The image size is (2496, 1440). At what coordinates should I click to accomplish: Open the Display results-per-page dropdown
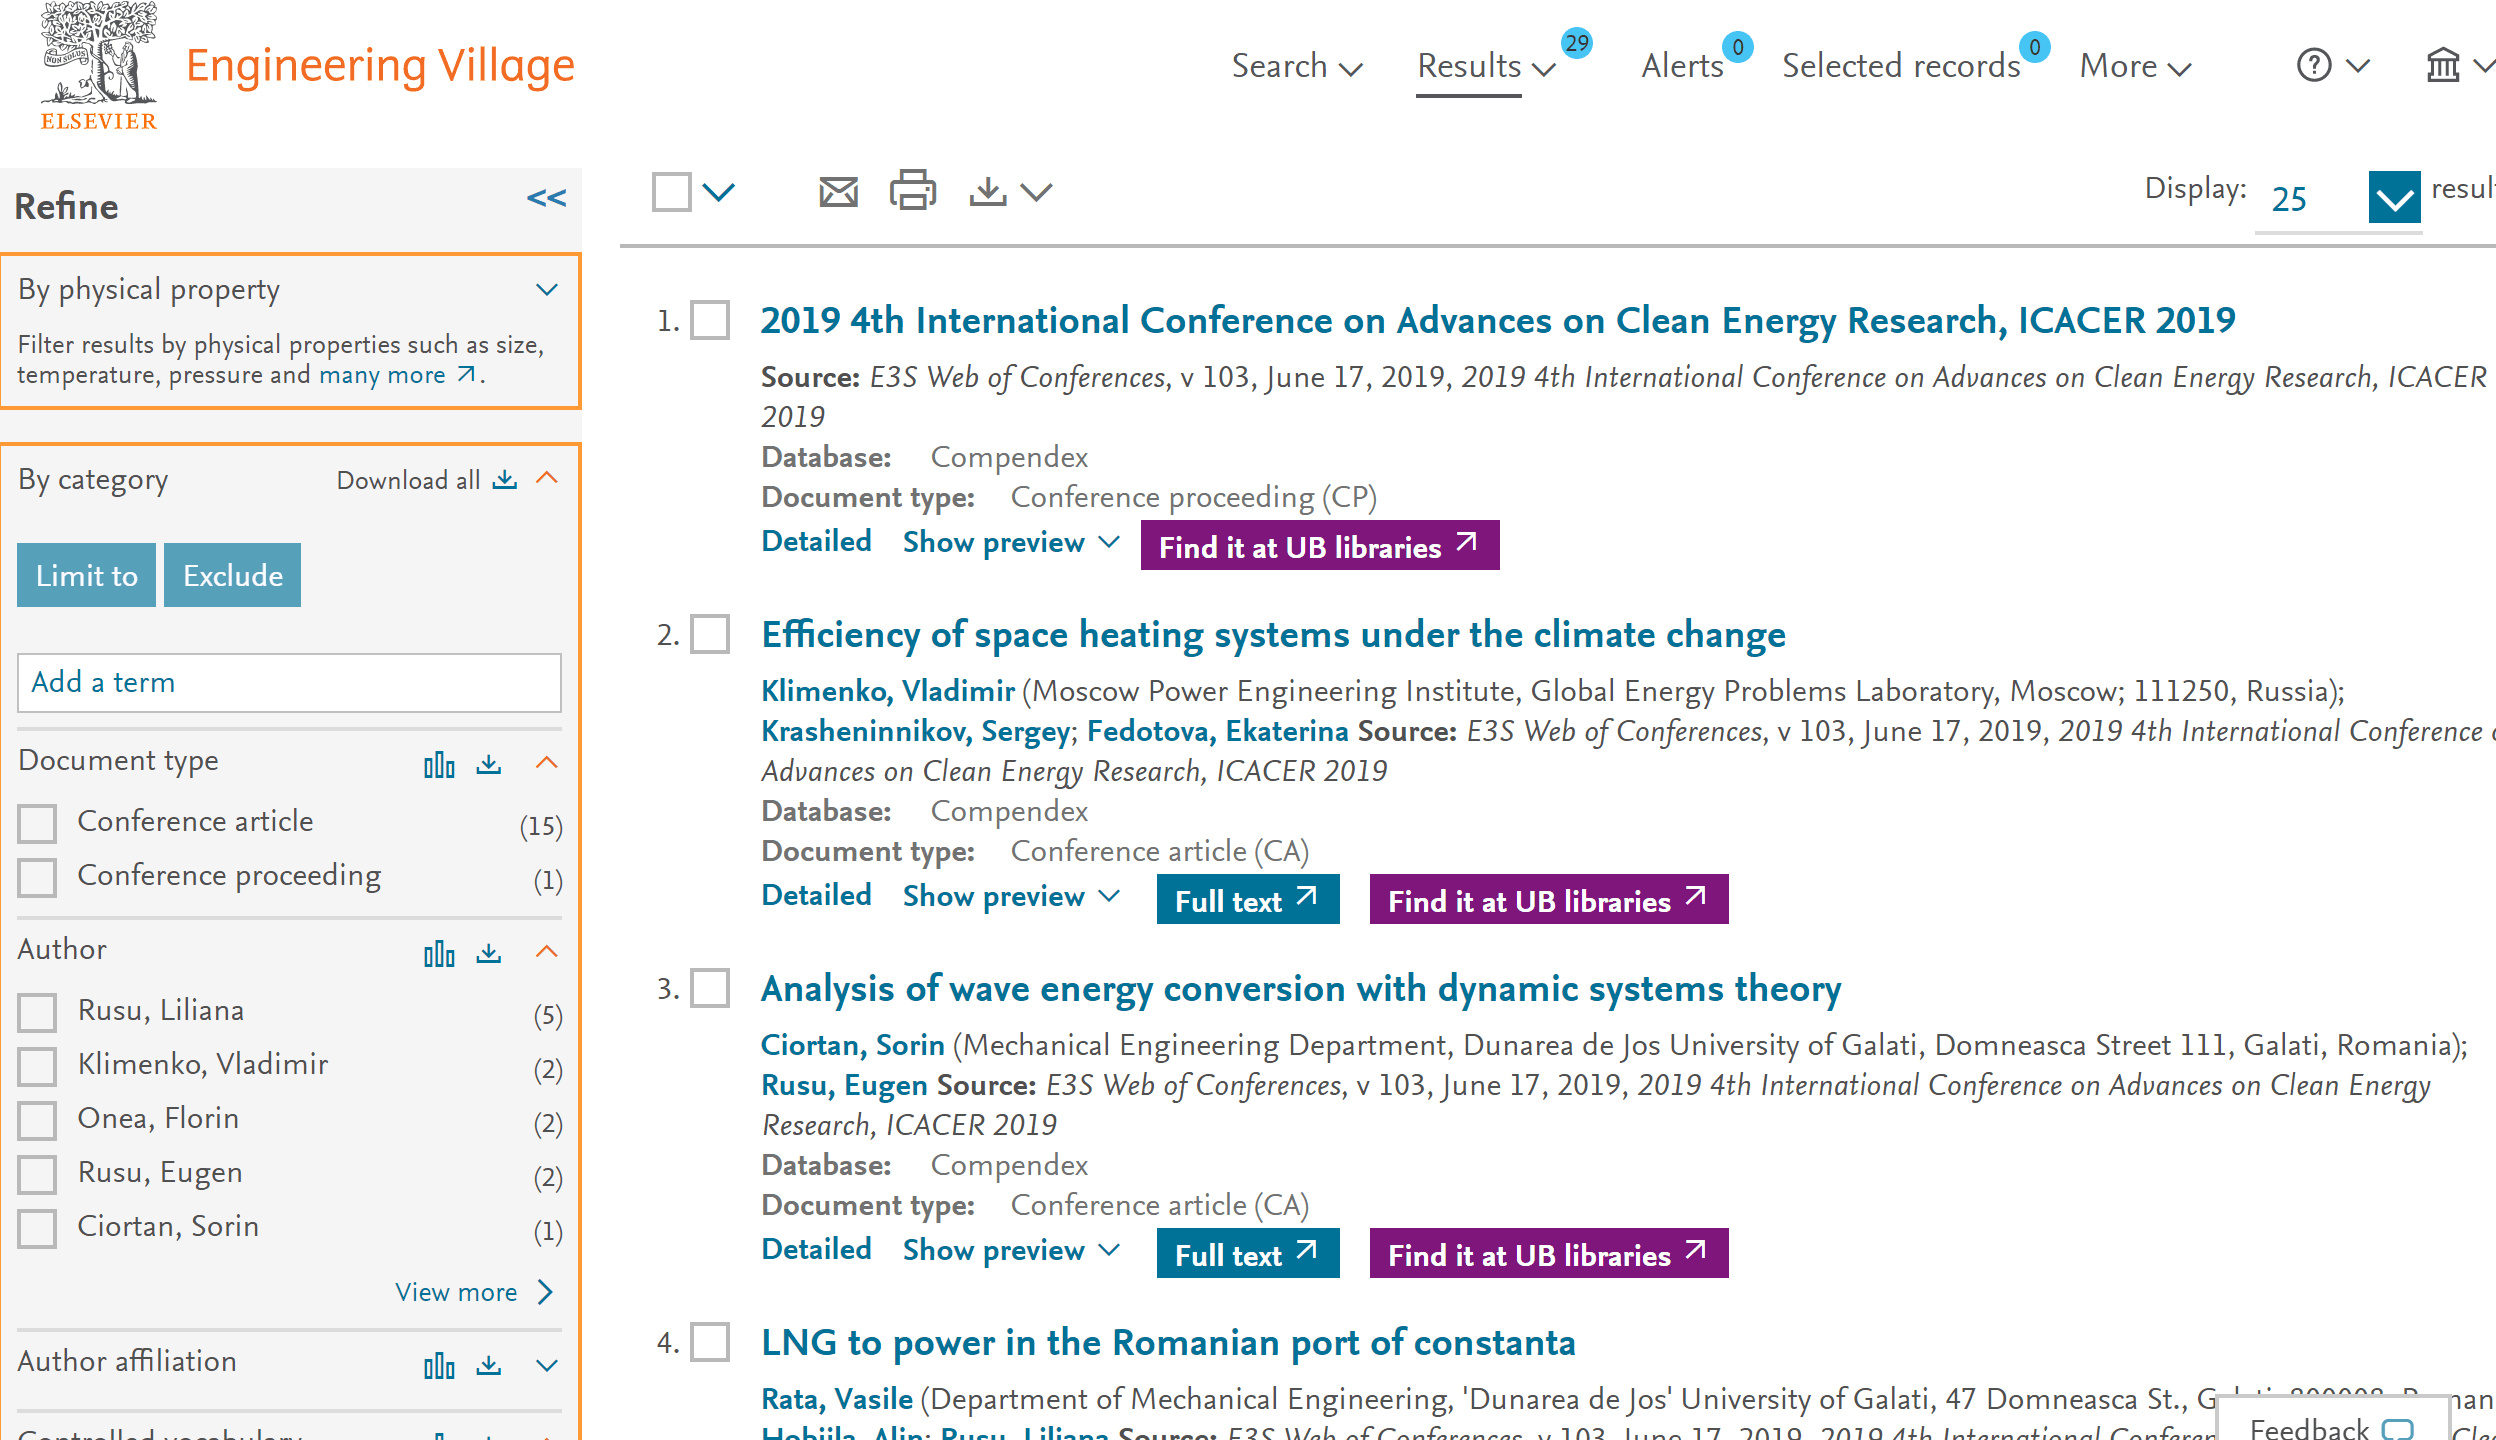tap(2394, 198)
